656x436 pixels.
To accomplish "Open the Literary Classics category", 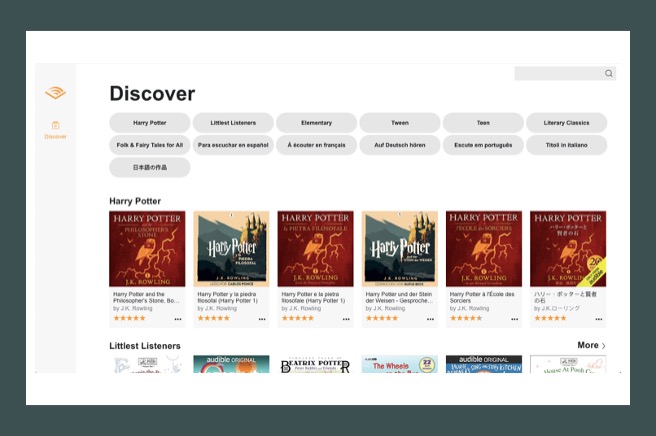I will (566, 123).
